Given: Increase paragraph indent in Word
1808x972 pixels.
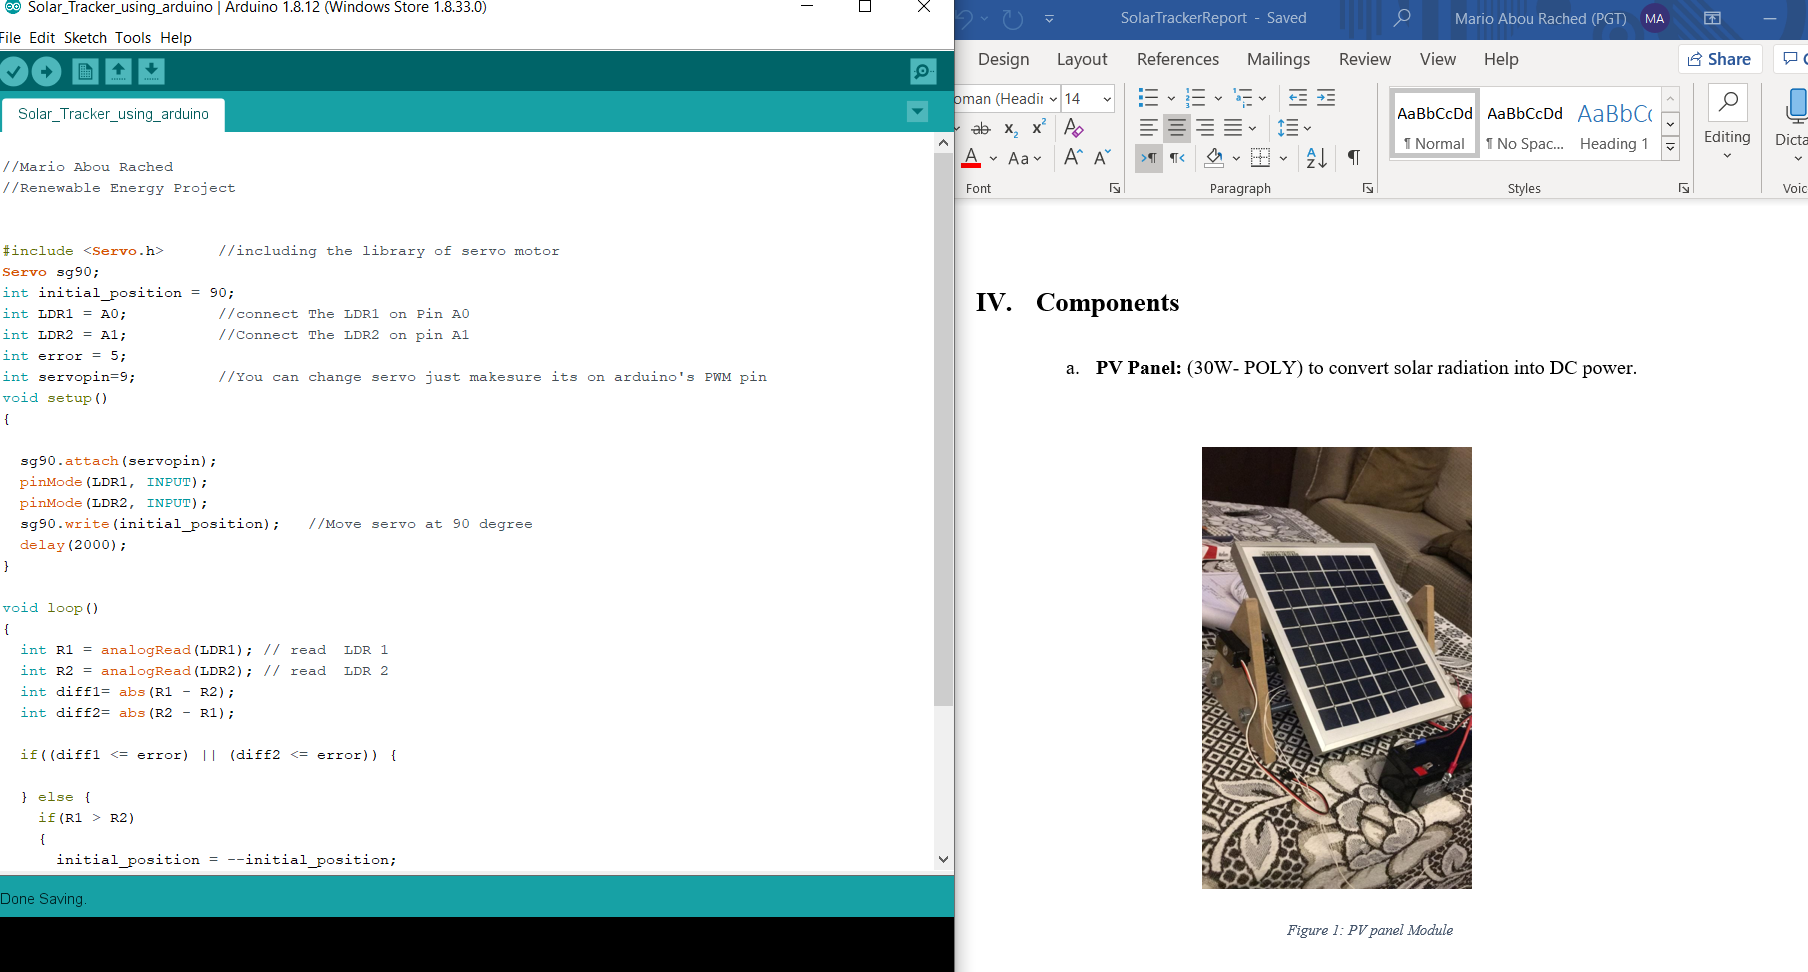Looking at the screenshot, I should pos(1326,98).
